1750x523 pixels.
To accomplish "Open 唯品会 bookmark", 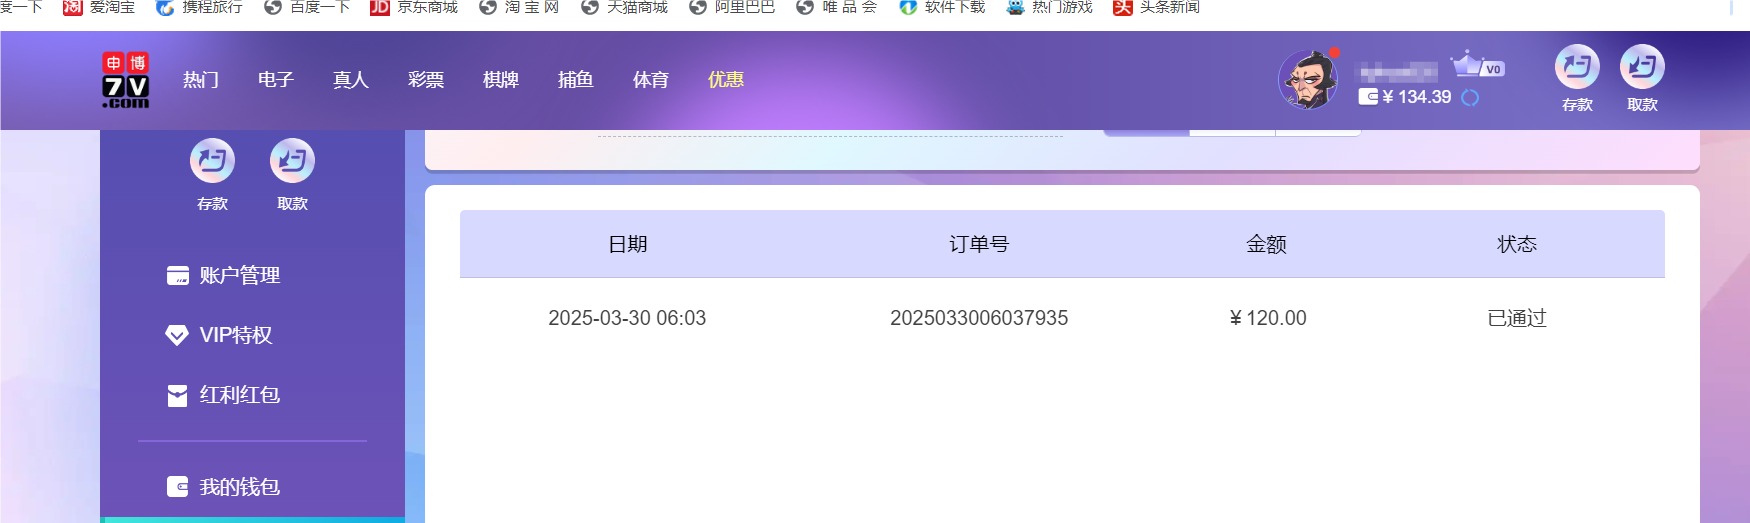I will coord(837,7).
